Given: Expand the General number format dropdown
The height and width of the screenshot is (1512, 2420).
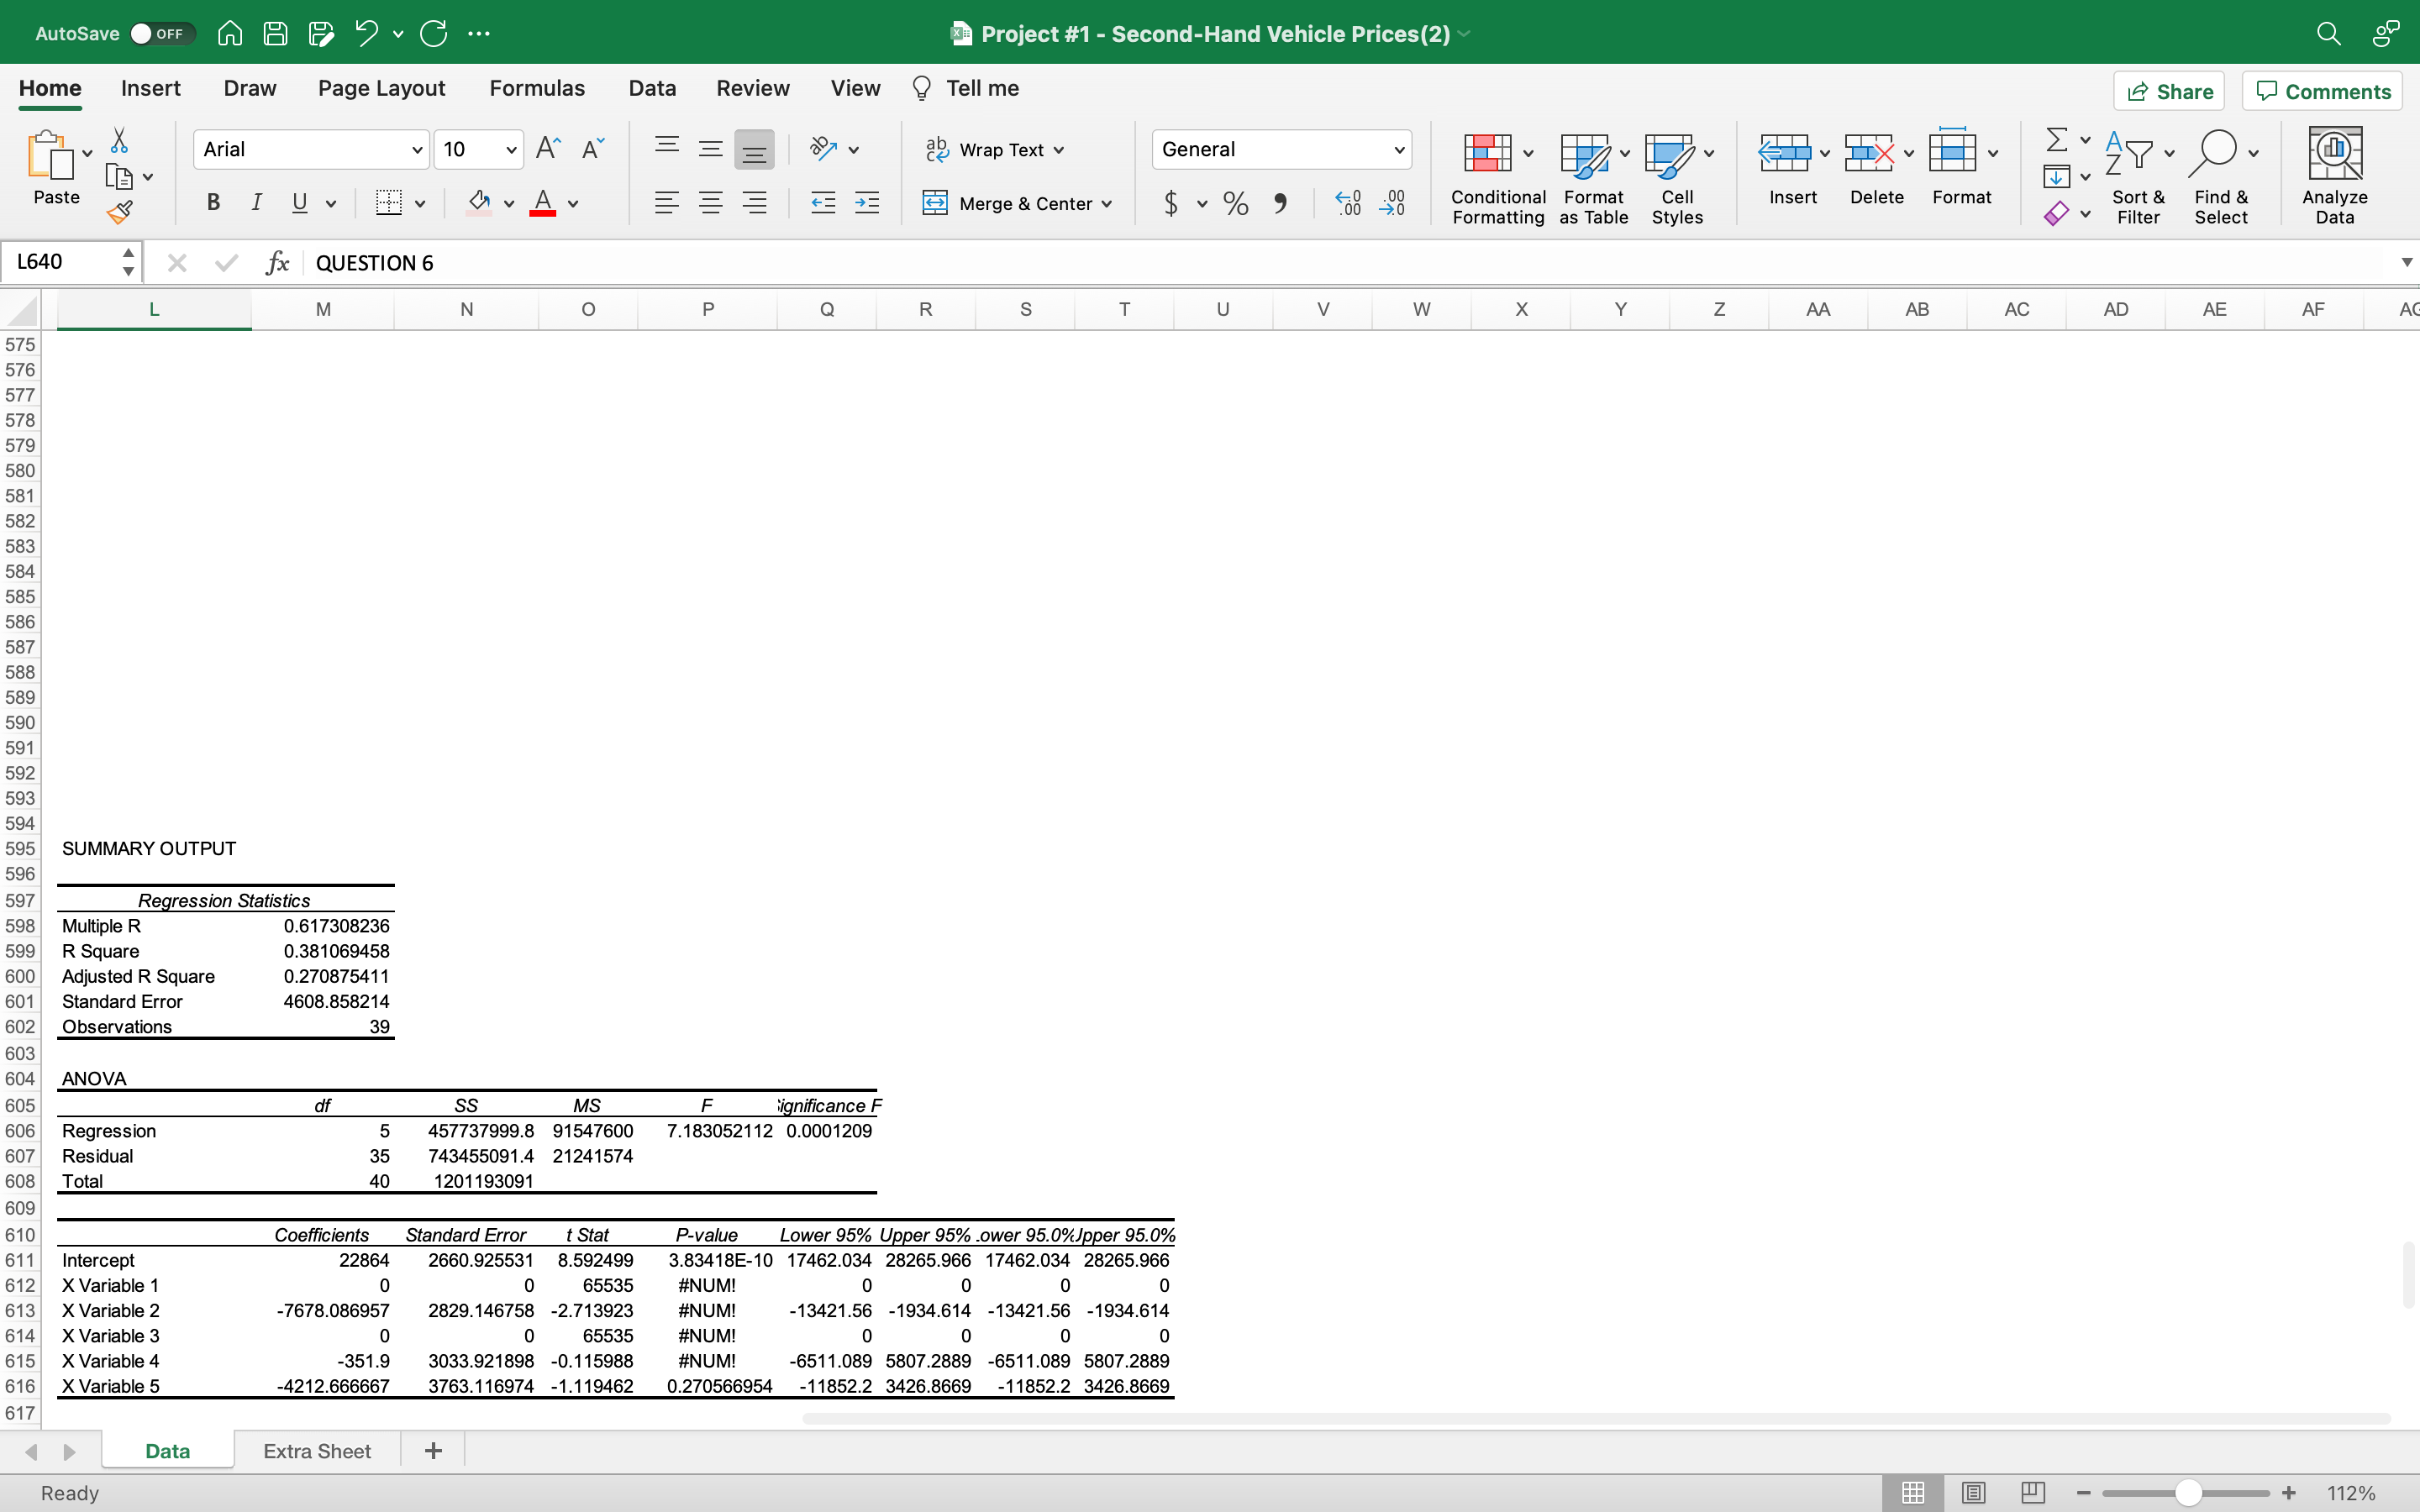Looking at the screenshot, I should coord(1399,150).
